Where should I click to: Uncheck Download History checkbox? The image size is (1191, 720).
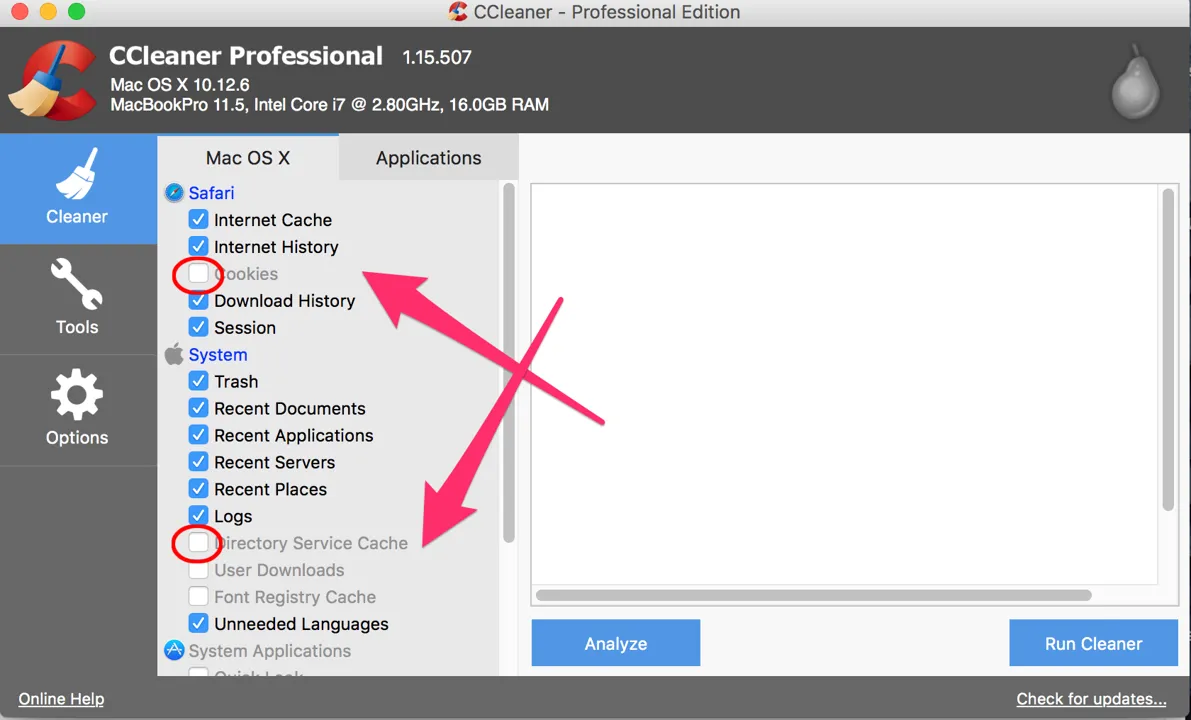[198, 300]
